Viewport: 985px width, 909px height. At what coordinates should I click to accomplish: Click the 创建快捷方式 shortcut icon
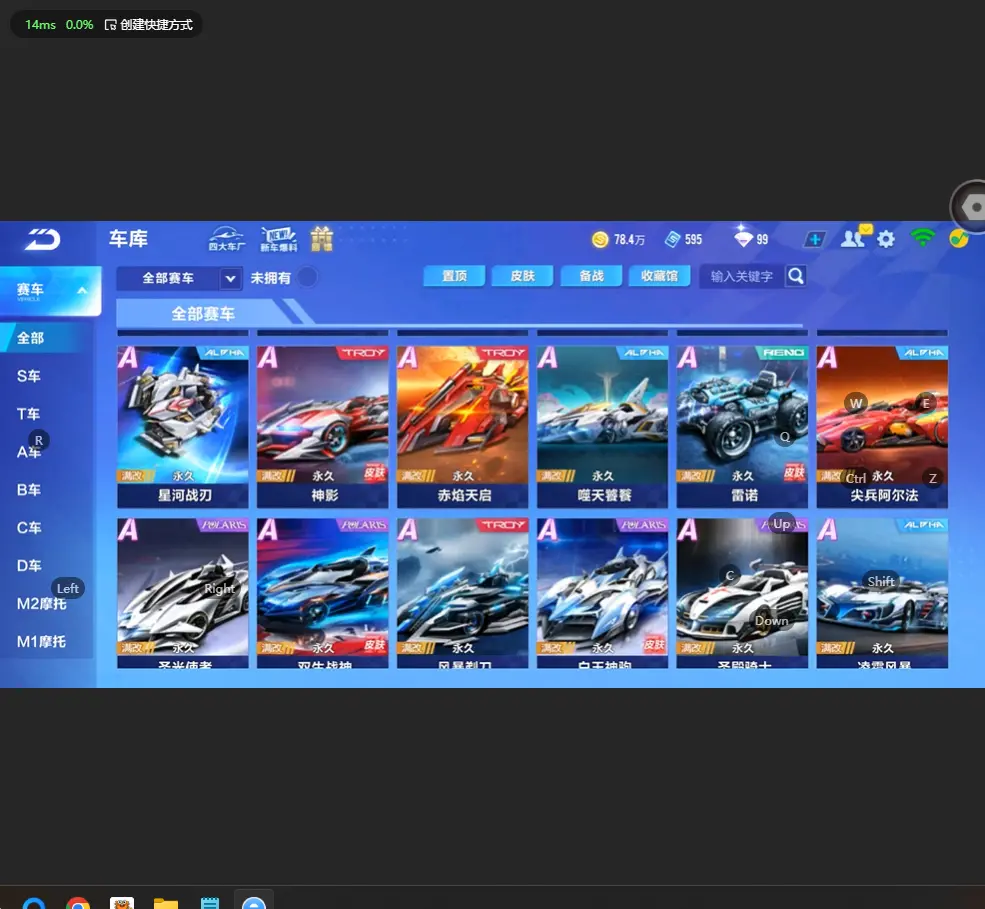[x=111, y=25]
